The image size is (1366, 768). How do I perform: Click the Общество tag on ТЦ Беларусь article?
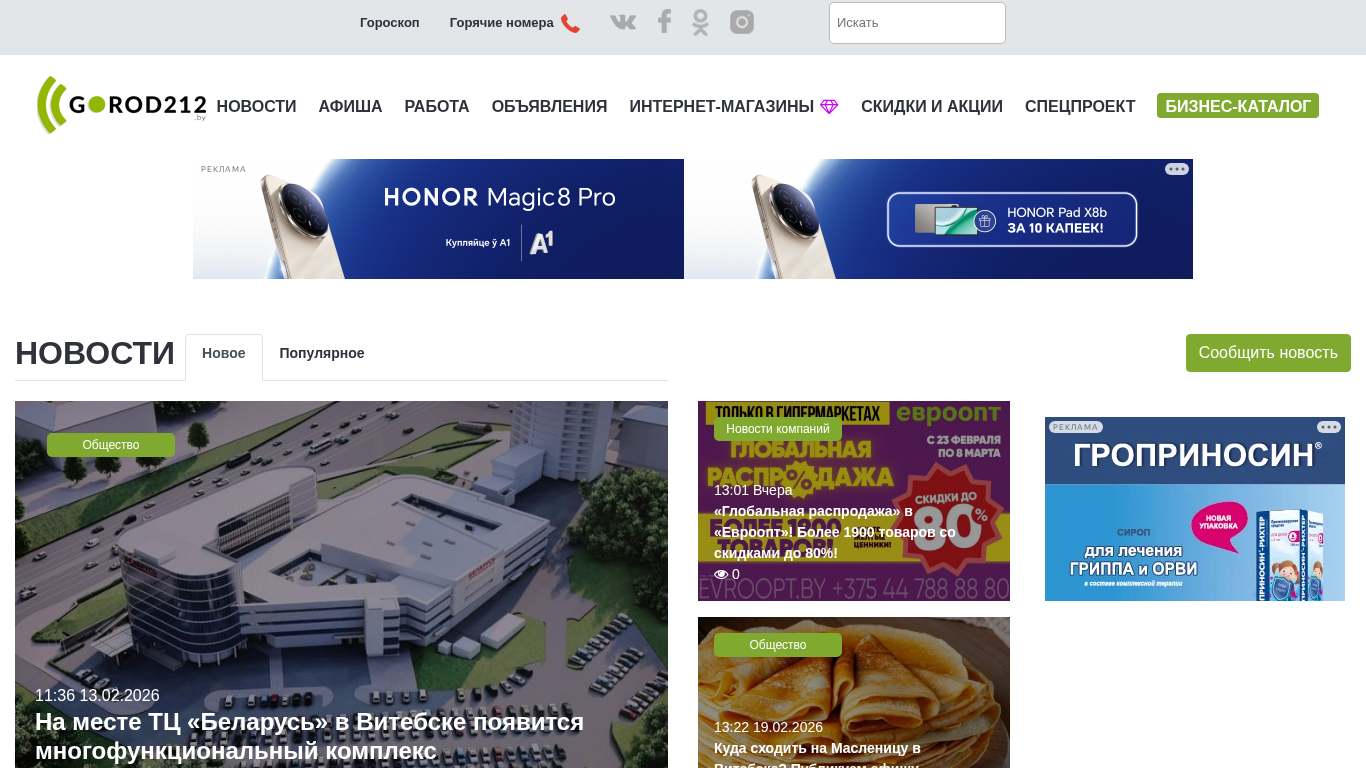[111, 445]
